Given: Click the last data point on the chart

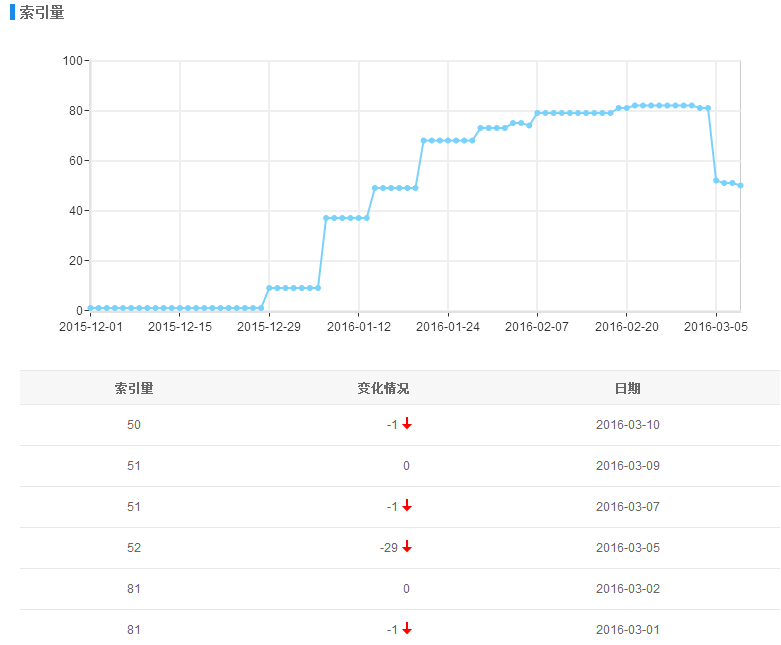Looking at the screenshot, I should tap(740, 185).
